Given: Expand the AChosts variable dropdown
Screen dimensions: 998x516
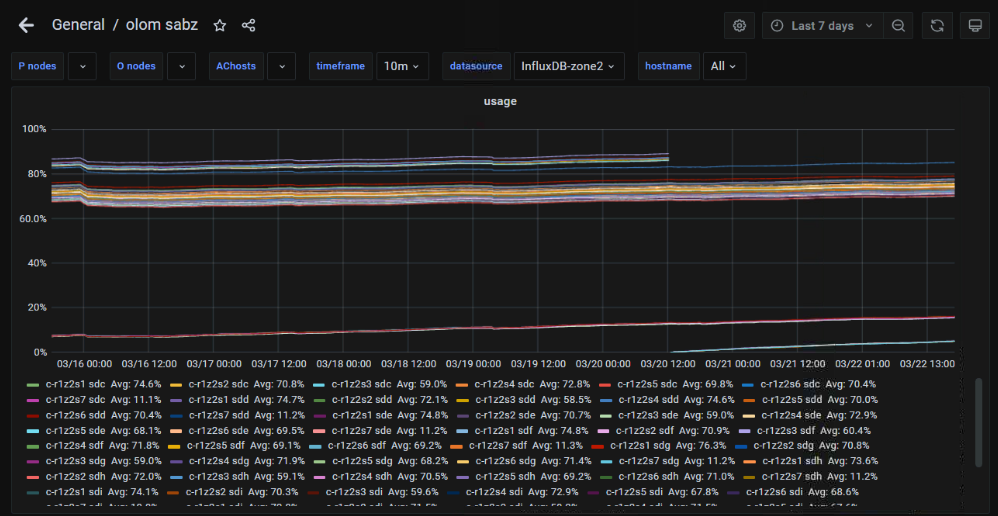Looking at the screenshot, I should [x=281, y=66].
